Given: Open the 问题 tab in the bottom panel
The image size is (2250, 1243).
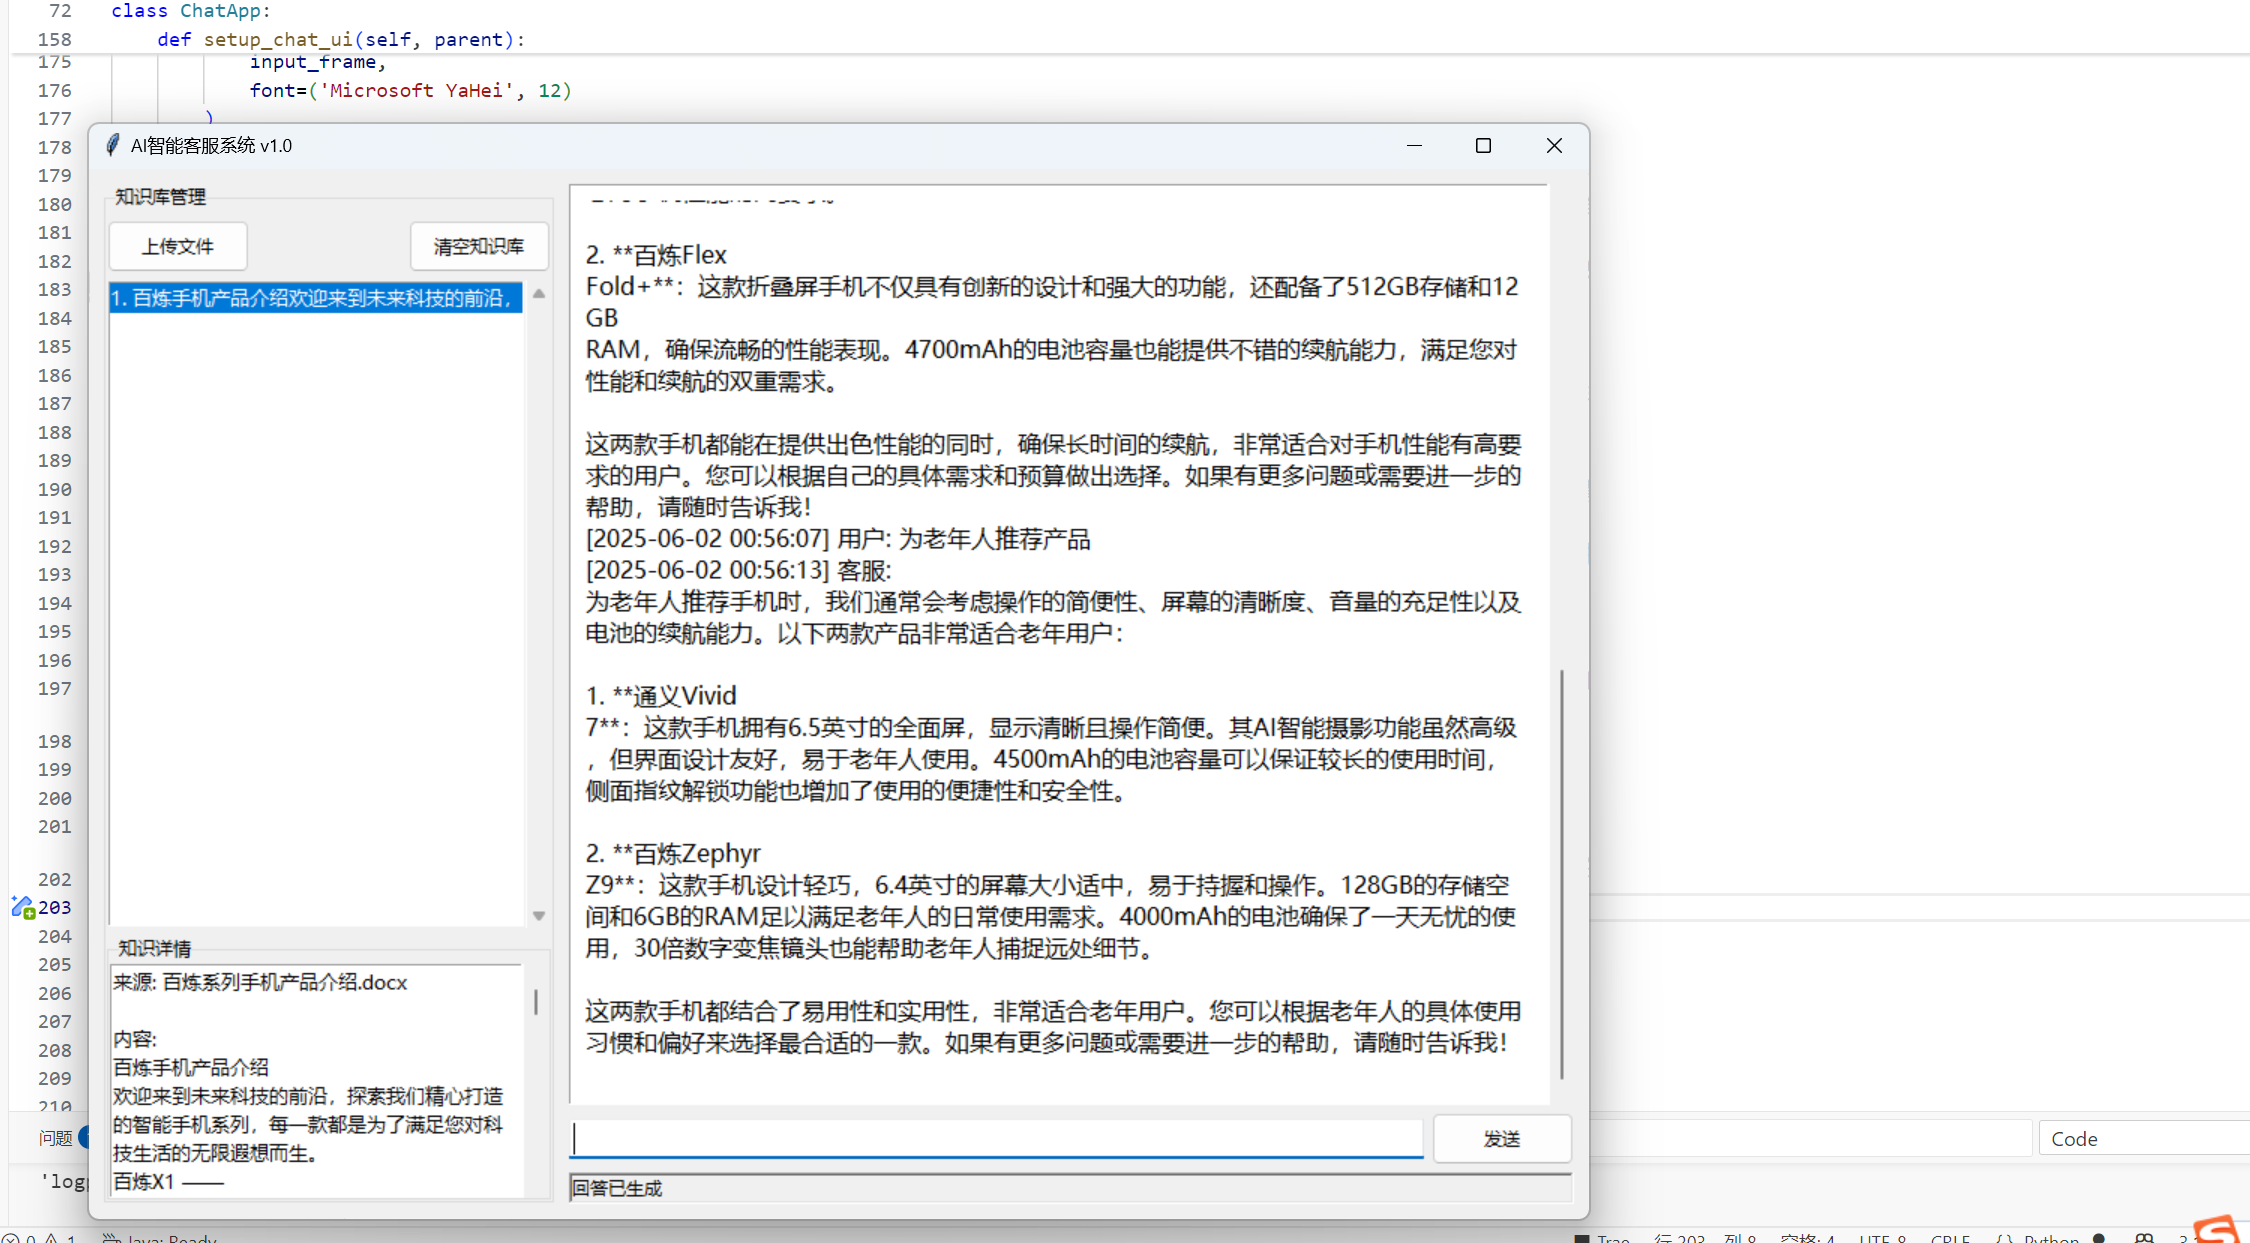Looking at the screenshot, I should click(56, 1138).
